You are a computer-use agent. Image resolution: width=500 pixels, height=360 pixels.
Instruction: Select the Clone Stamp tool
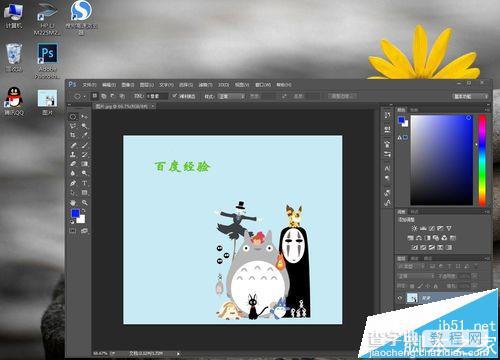pyautogui.click(x=73, y=154)
